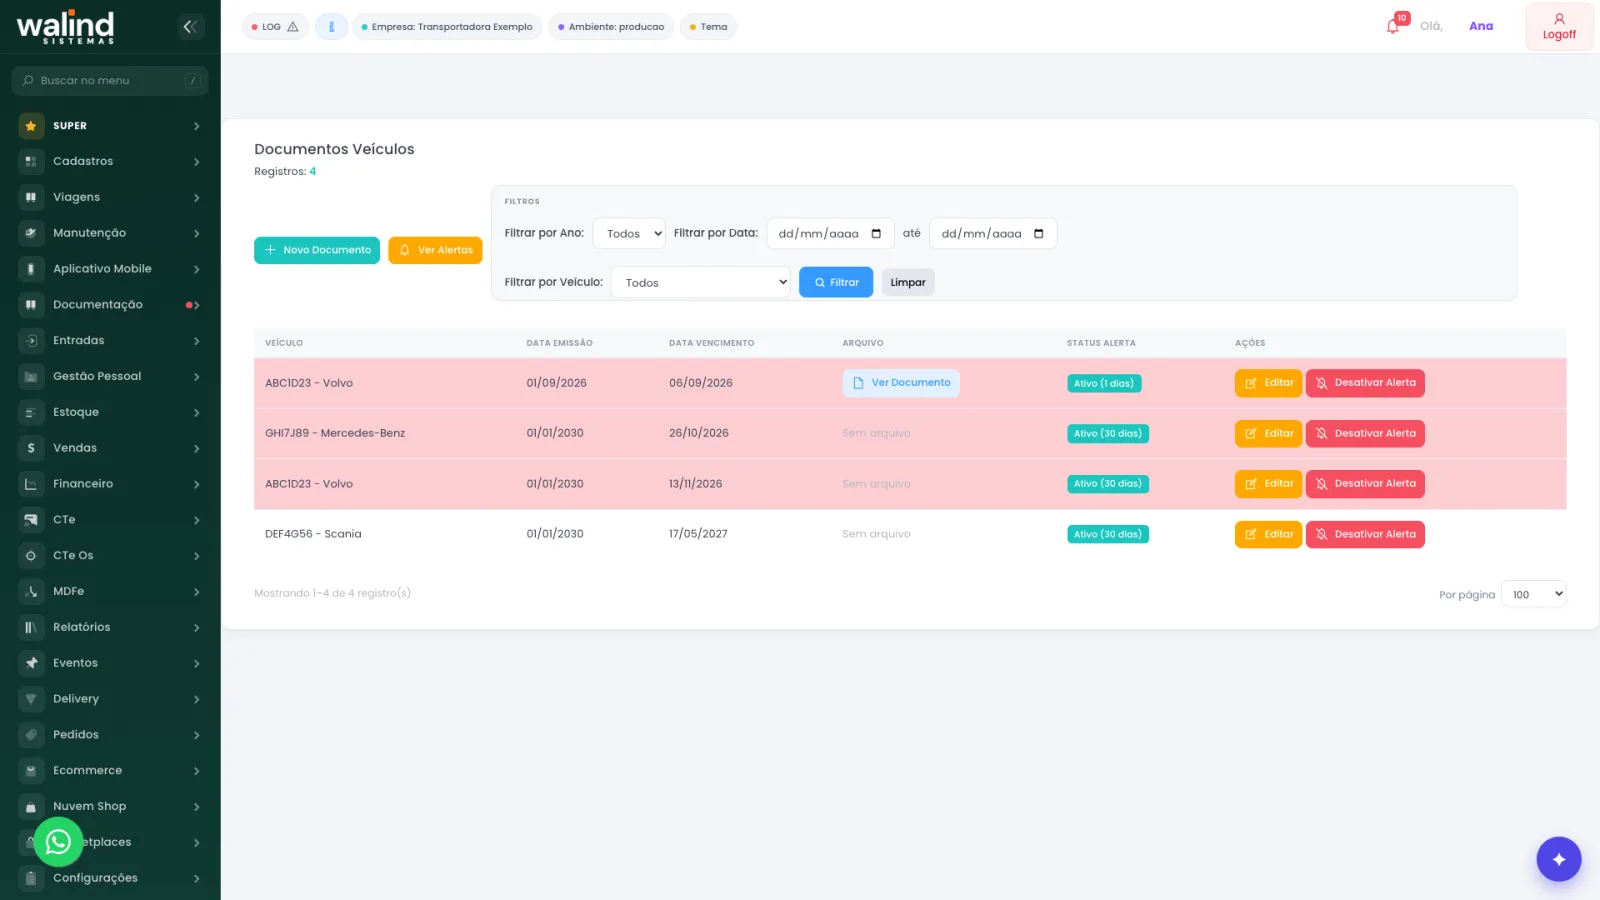Expand the Viagens menu chevron
Image resolution: width=1600 pixels, height=900 pixels.
tap(197, 198)
